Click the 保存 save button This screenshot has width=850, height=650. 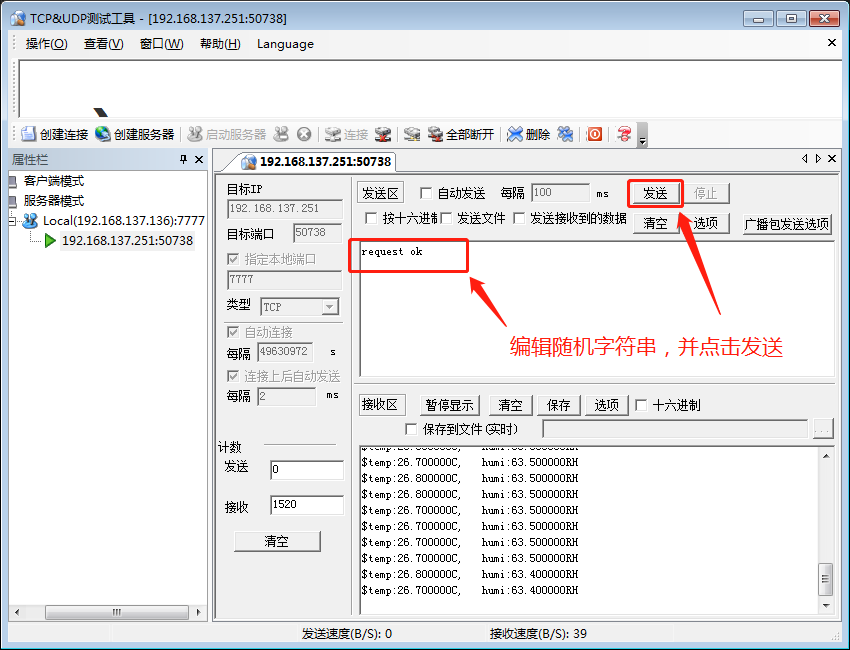558,405
